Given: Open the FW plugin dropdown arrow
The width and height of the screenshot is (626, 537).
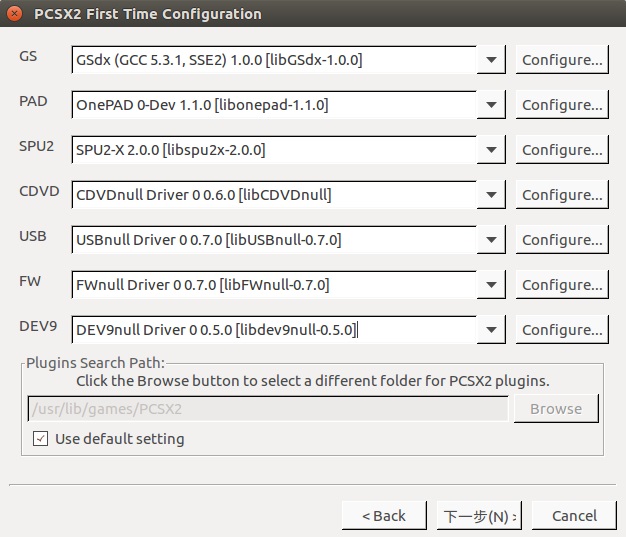Looking at the screenshot, I should 491,285.
